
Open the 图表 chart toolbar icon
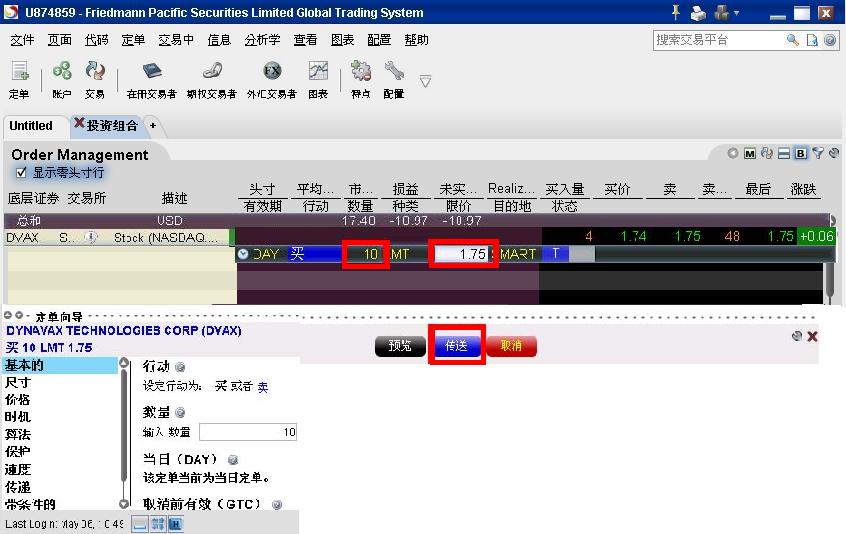click(x=318, y=78)
